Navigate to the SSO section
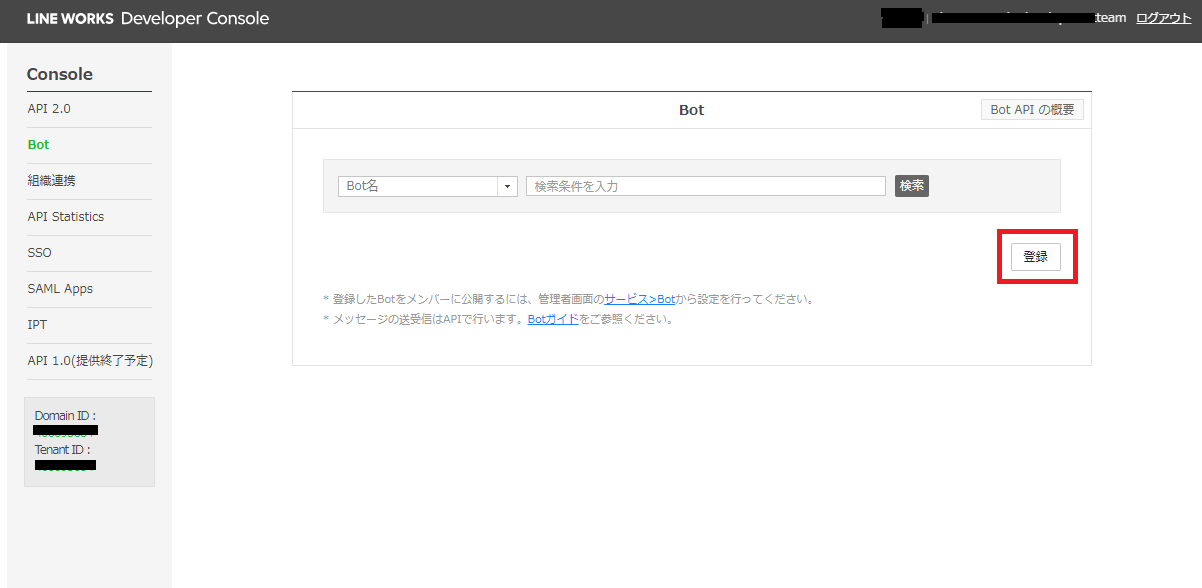This screenshot has height=588, width=1202. pos(40,253)
